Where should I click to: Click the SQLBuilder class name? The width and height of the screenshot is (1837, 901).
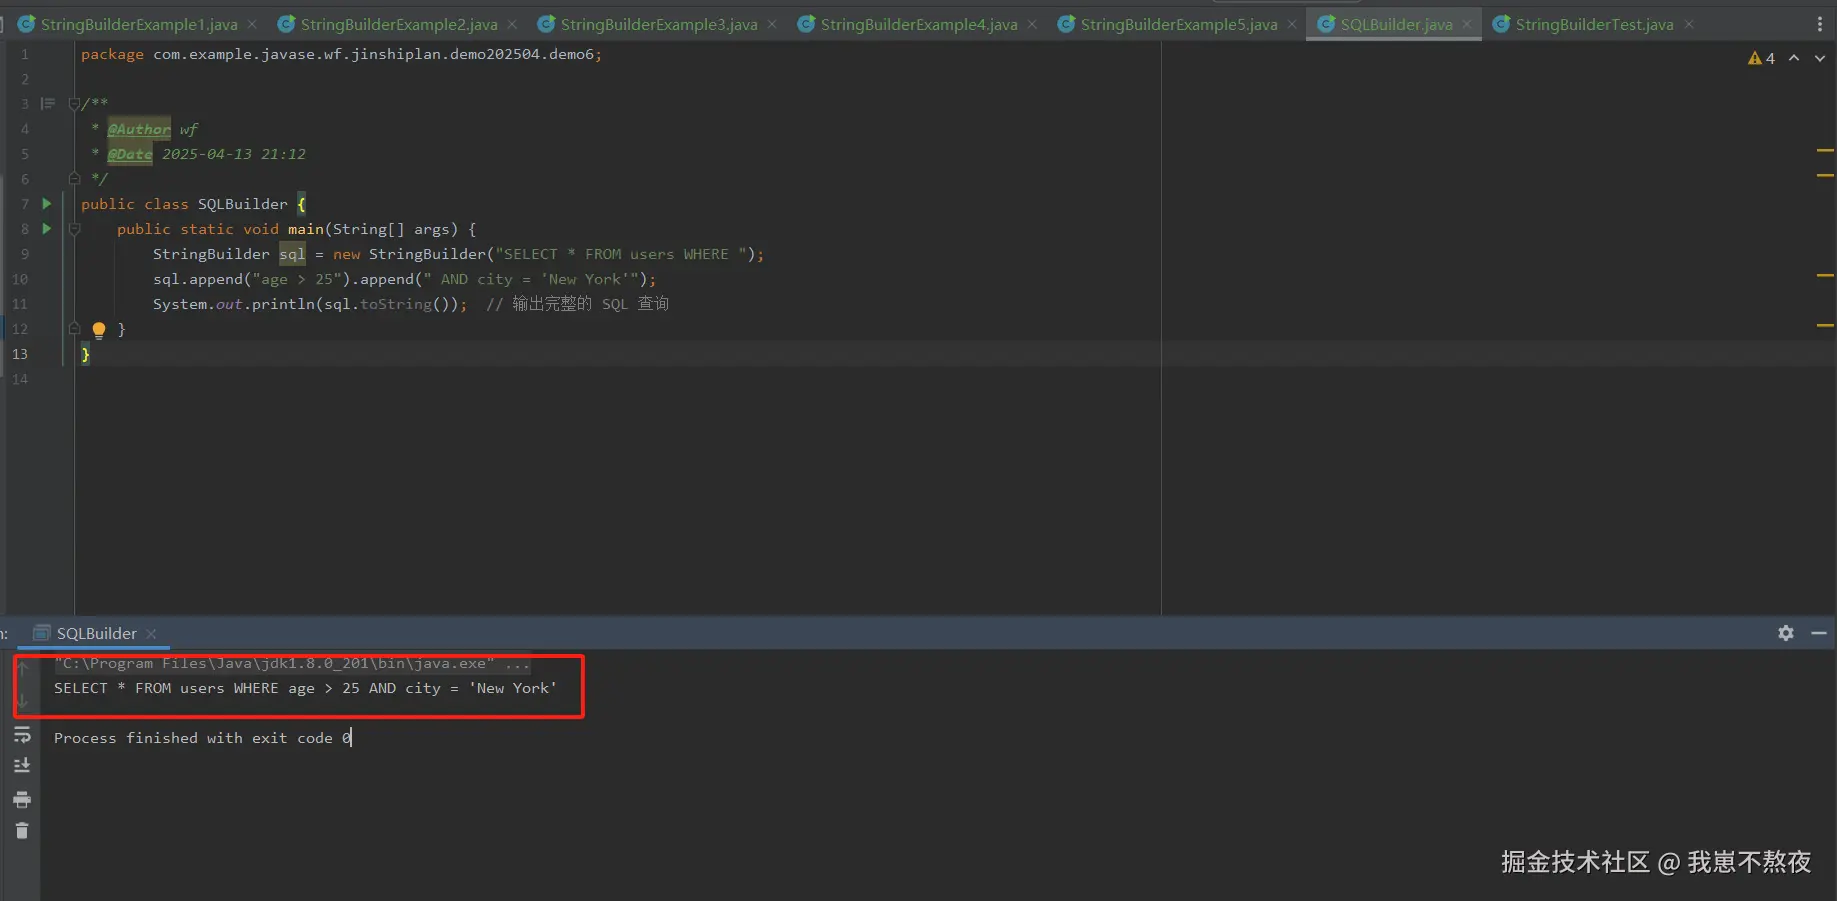[242, 204]
